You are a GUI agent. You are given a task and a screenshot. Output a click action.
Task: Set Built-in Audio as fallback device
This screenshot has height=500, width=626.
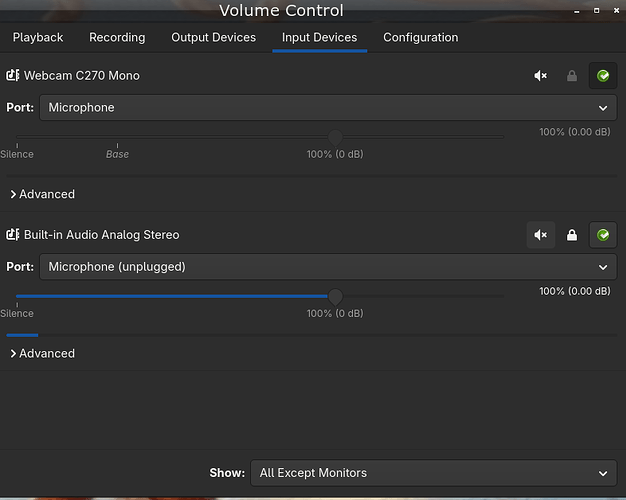[x=603, y=235]
